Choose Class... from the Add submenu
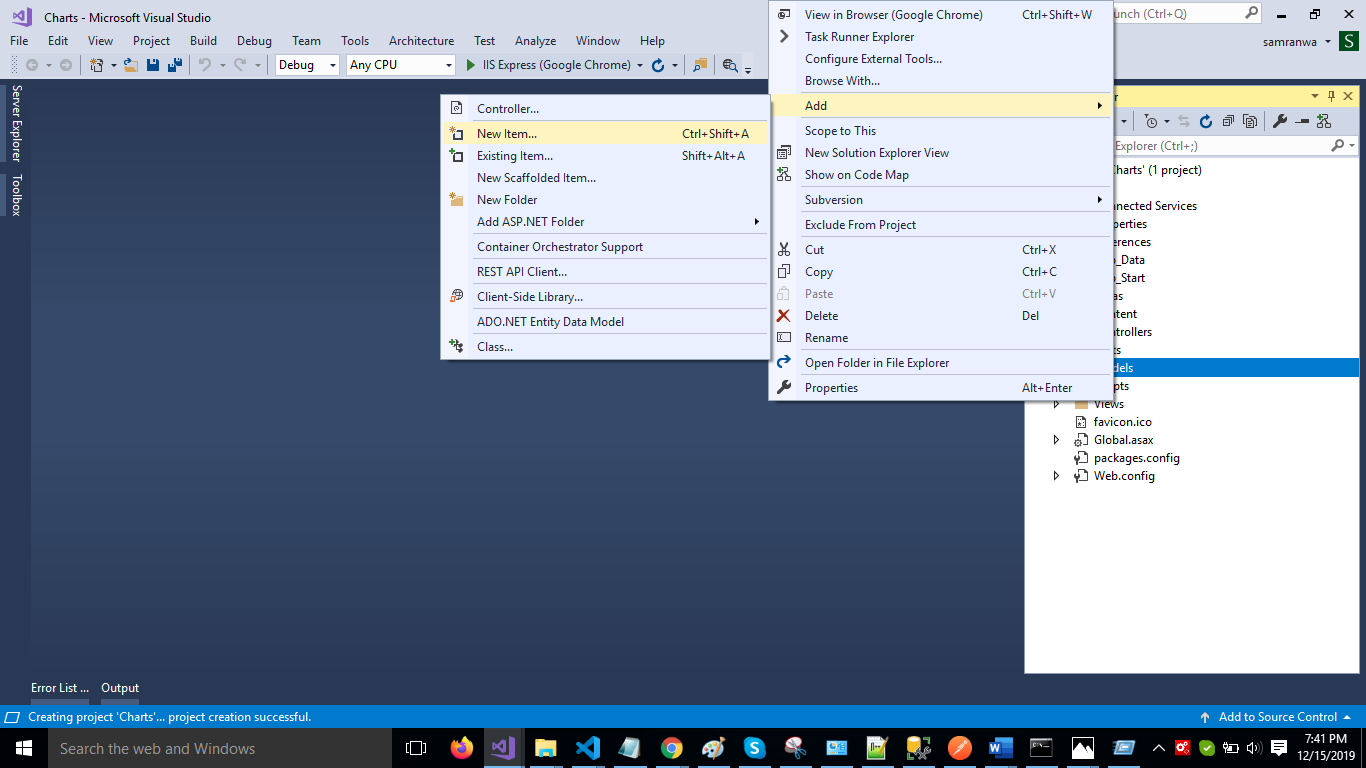The width and height of the screenshot is (1366, 768). [x=495, y=347]
